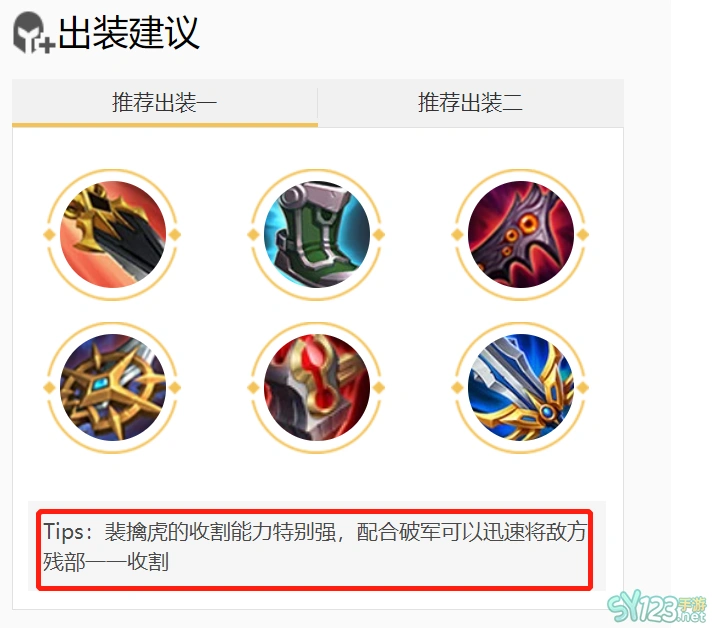Click the helmet icon beside 出装建议
The height and width of the screenshot is (628, 712).
tap(34, 33)
